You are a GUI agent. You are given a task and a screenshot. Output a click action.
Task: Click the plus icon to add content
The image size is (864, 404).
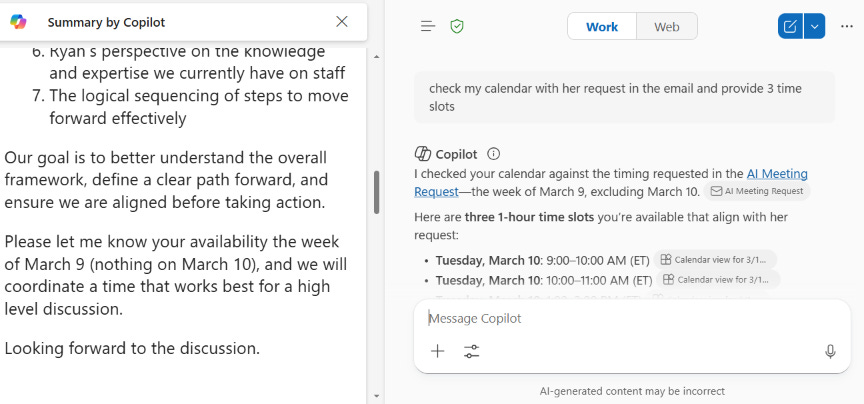[x=438, y=351]
